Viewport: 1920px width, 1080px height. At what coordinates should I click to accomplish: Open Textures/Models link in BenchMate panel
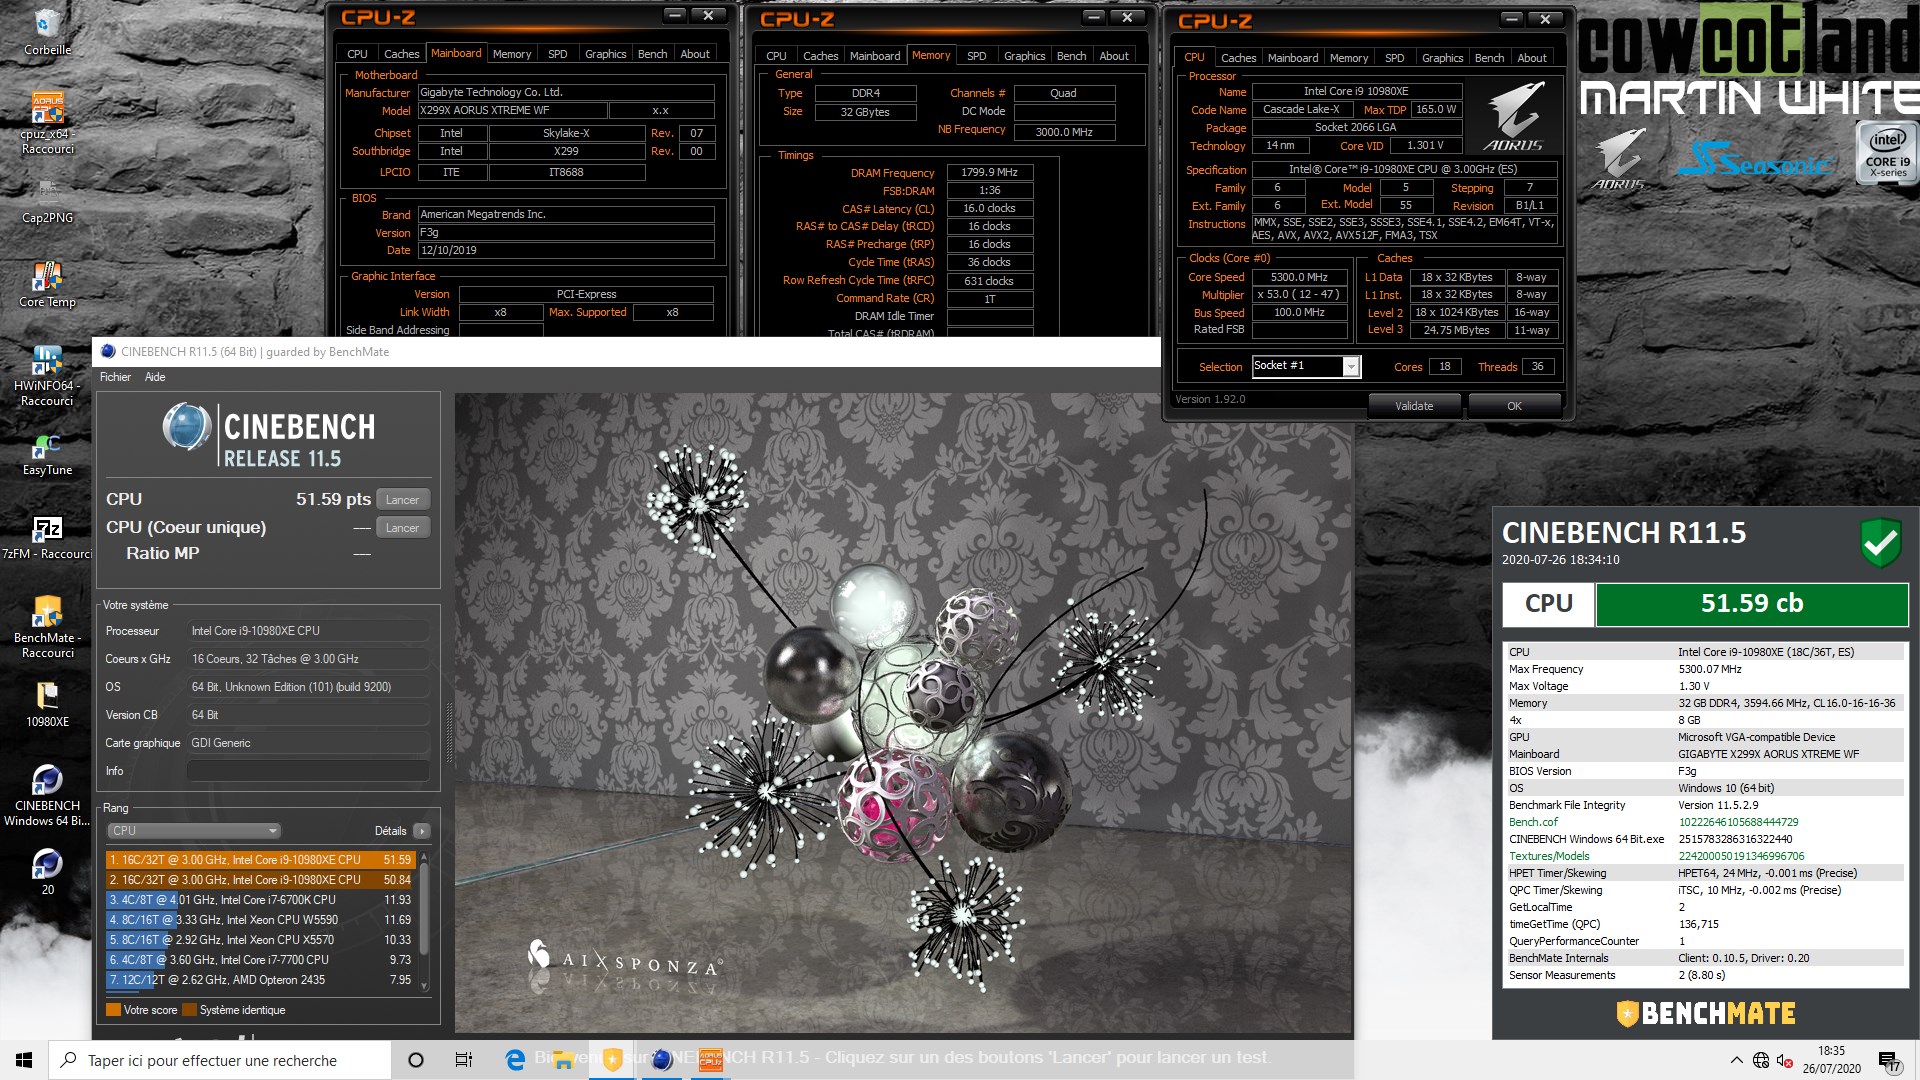point(1549,856)
